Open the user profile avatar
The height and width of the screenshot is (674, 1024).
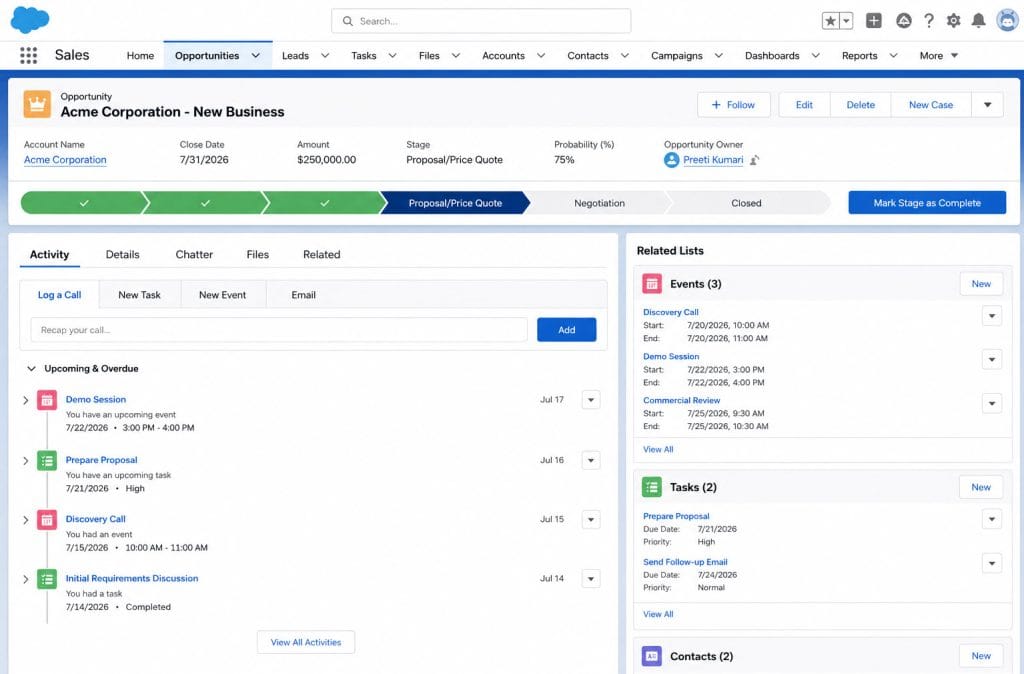pos(1008,20)
